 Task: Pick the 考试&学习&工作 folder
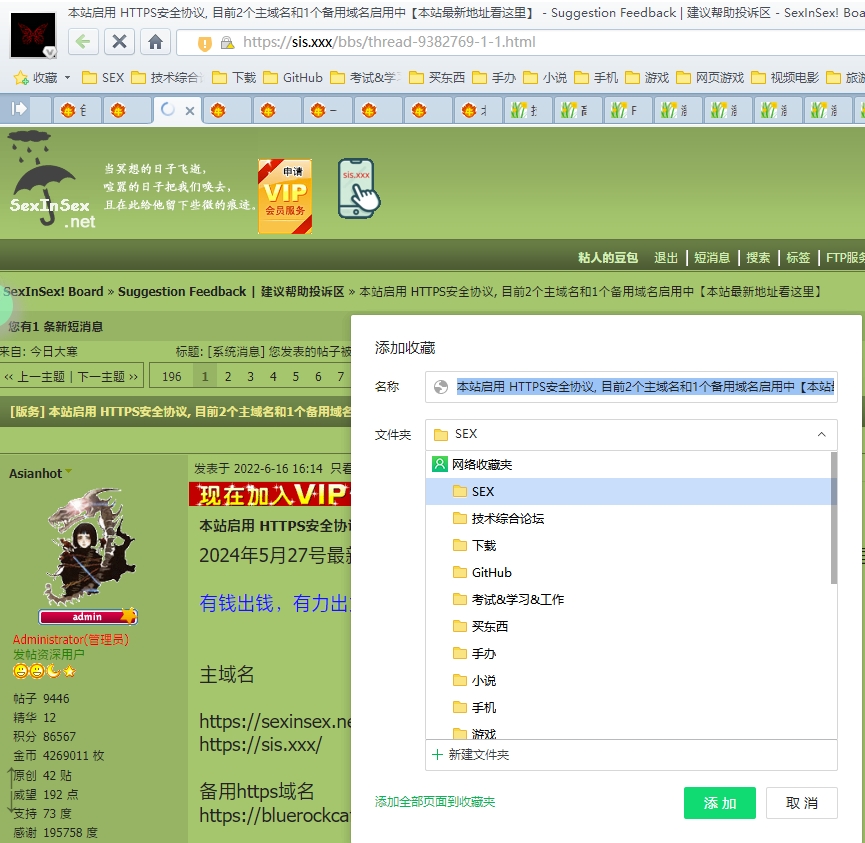coord(628,600)
